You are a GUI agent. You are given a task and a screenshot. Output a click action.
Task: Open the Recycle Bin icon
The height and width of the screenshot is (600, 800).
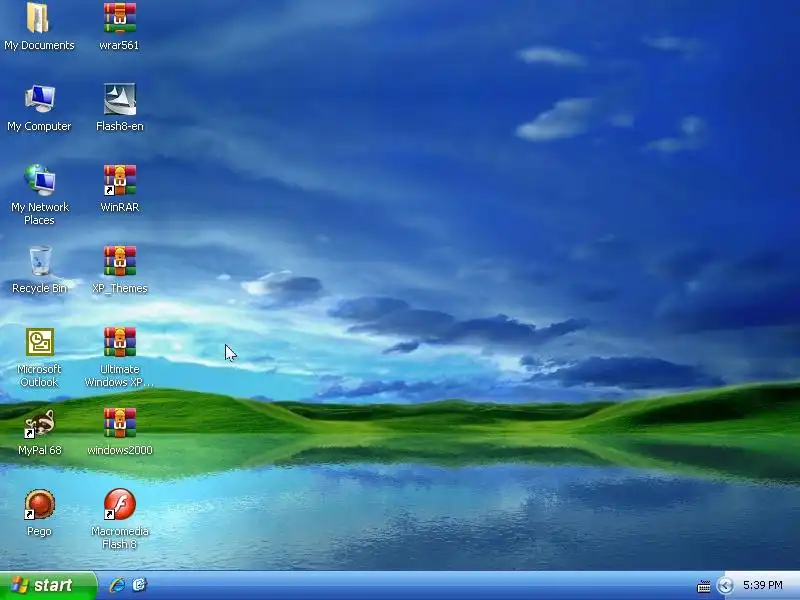click(40, 261)
